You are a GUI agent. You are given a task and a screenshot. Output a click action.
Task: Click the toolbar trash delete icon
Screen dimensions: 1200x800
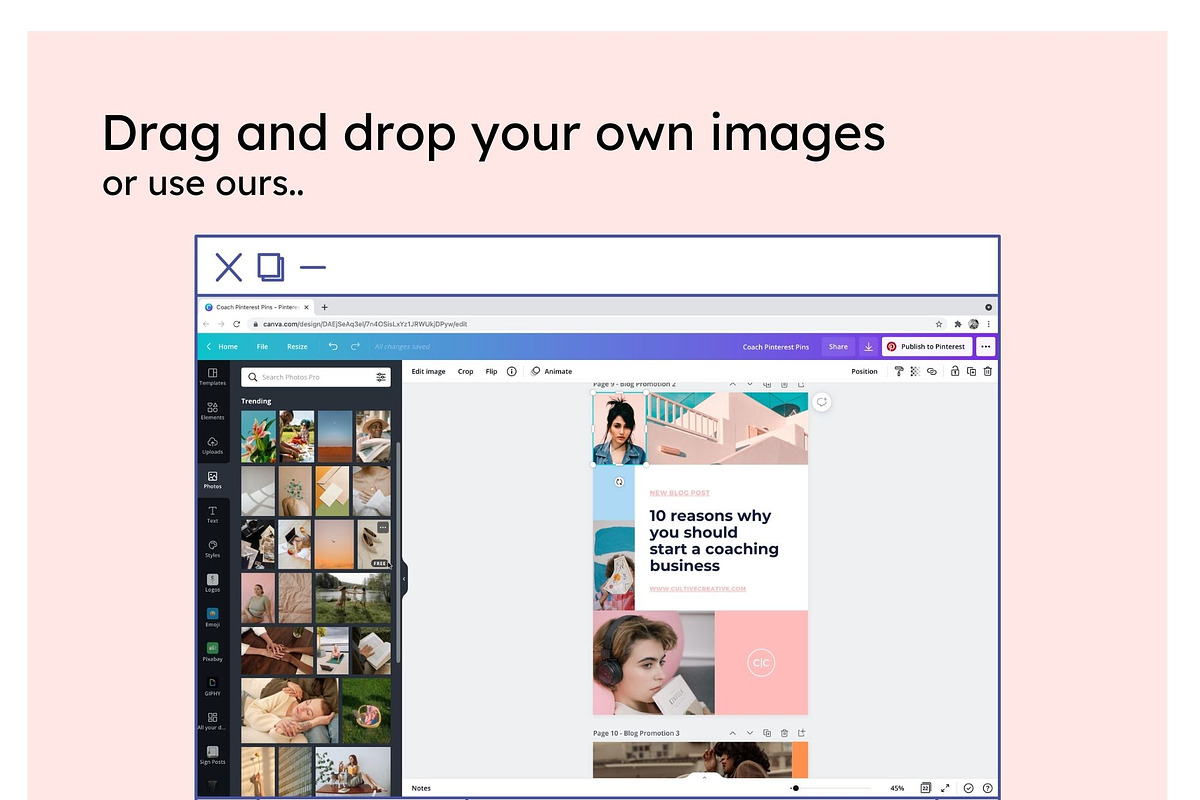pyautogui.click(x=988, y=371)
